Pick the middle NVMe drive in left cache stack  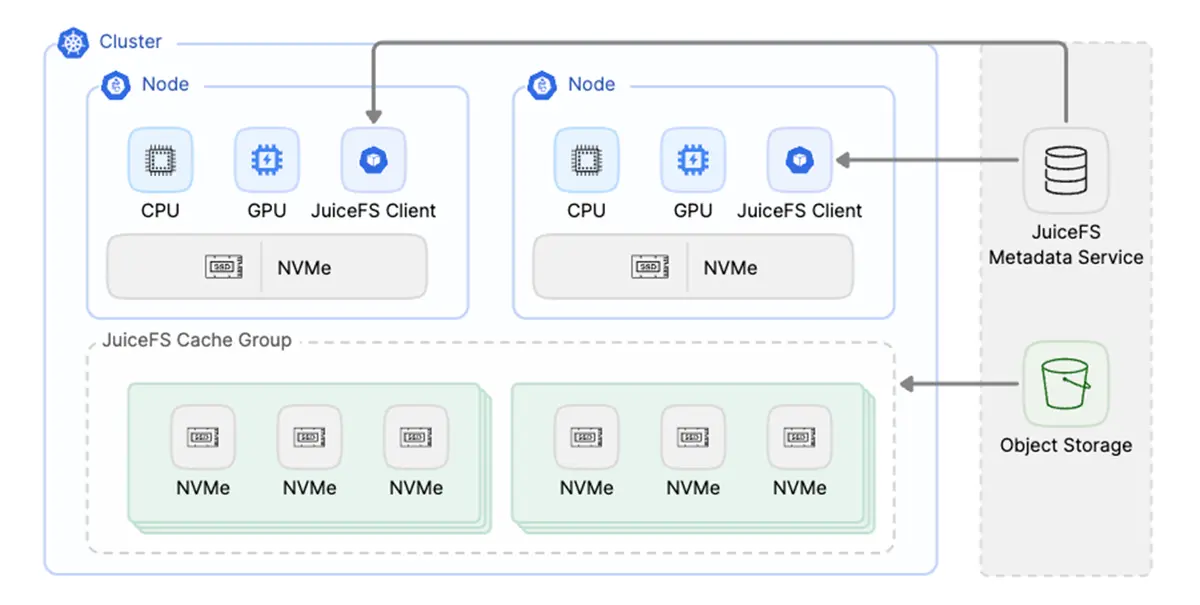309,437
